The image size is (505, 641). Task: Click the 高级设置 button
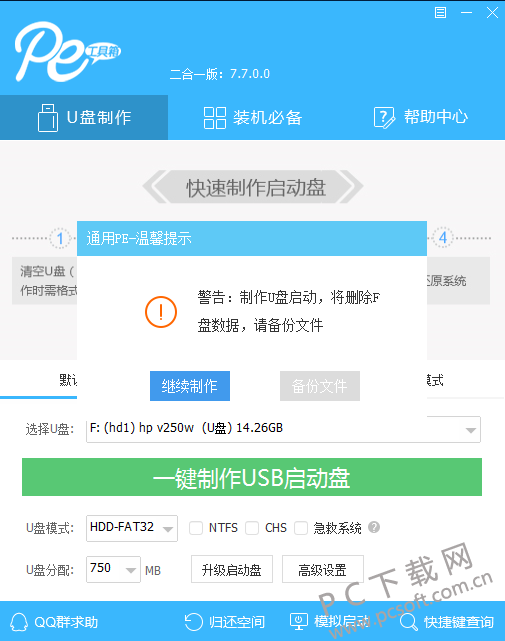click(x=323, y=569)
